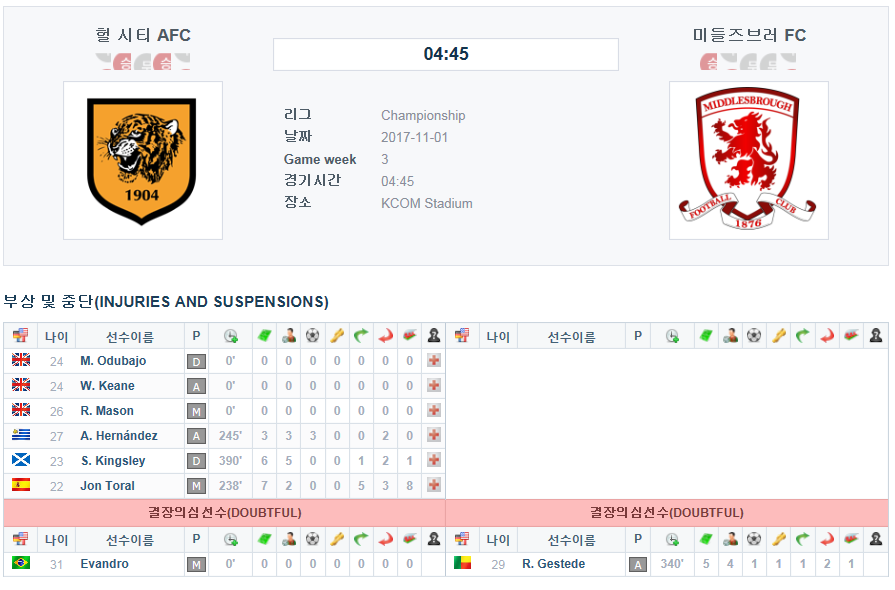Screen dimensions: 895x590
Task: Click the green substitution arrow icon in Hull injuries header
Action: [361, 336]
